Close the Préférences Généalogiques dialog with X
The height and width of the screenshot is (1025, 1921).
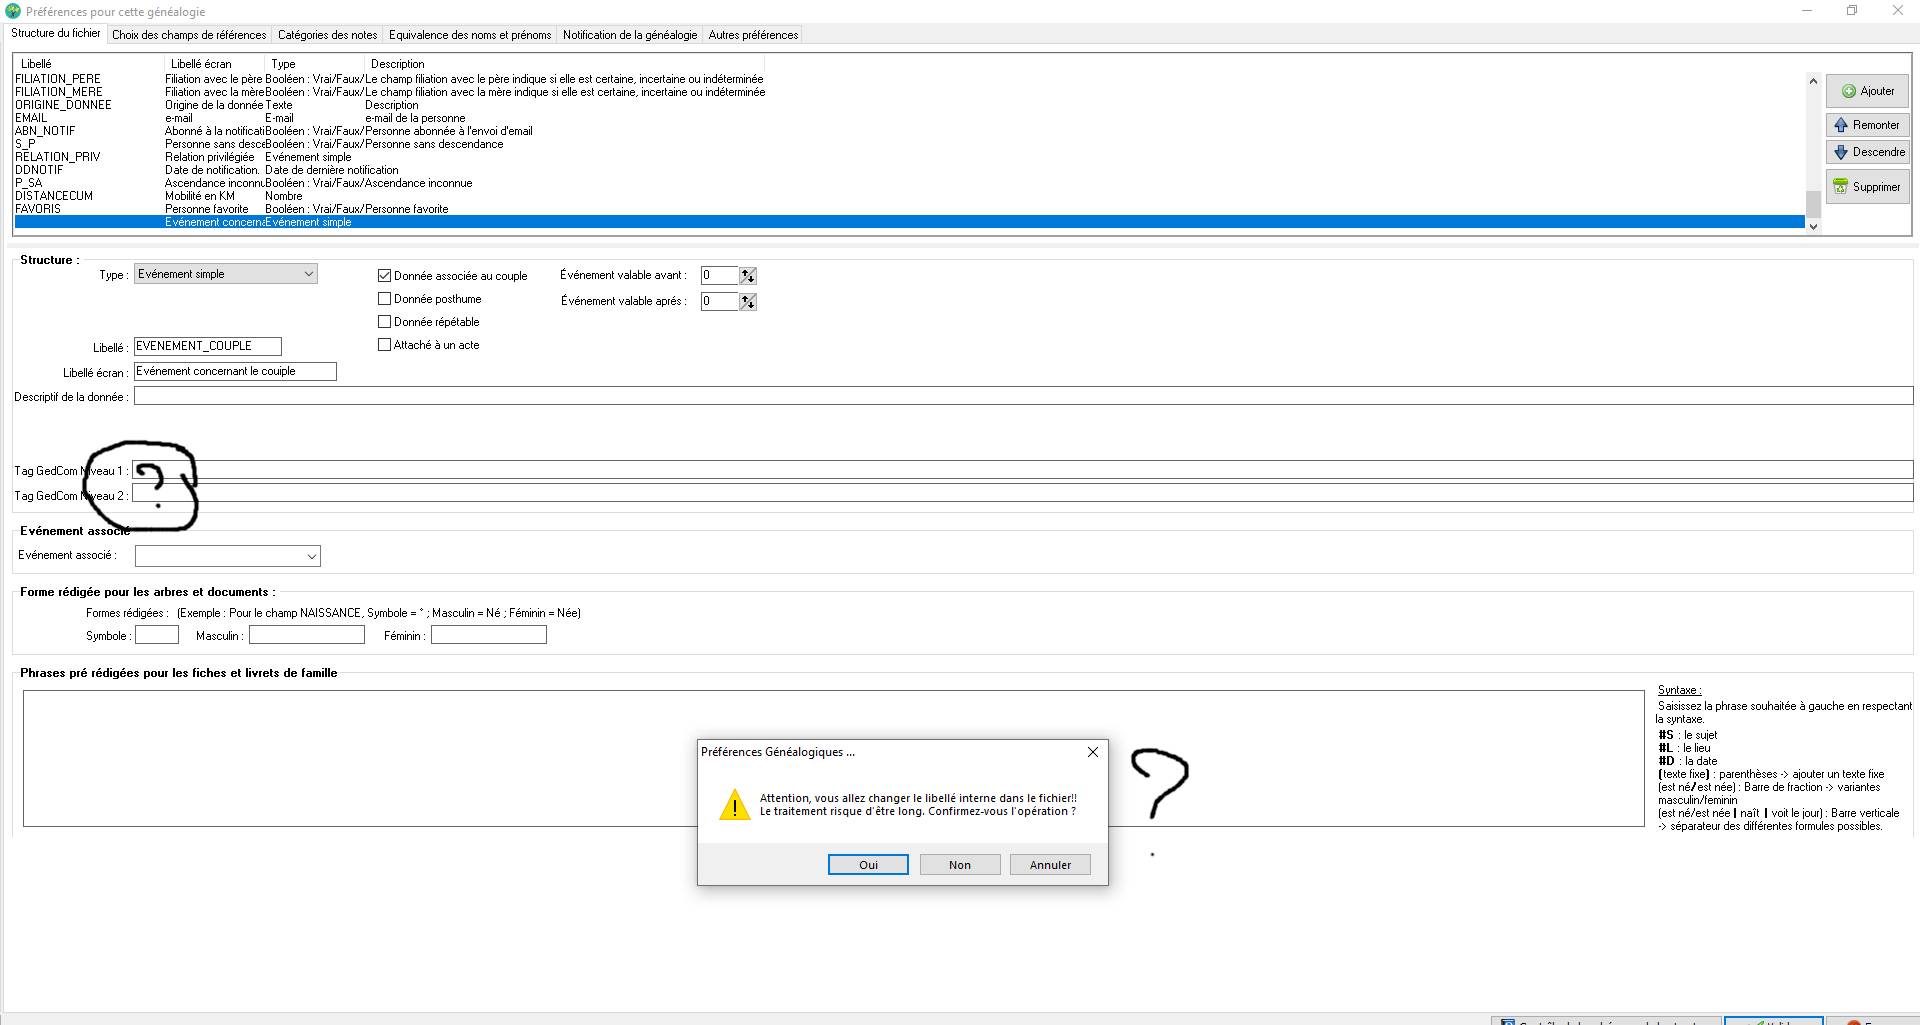point(1092,752)
